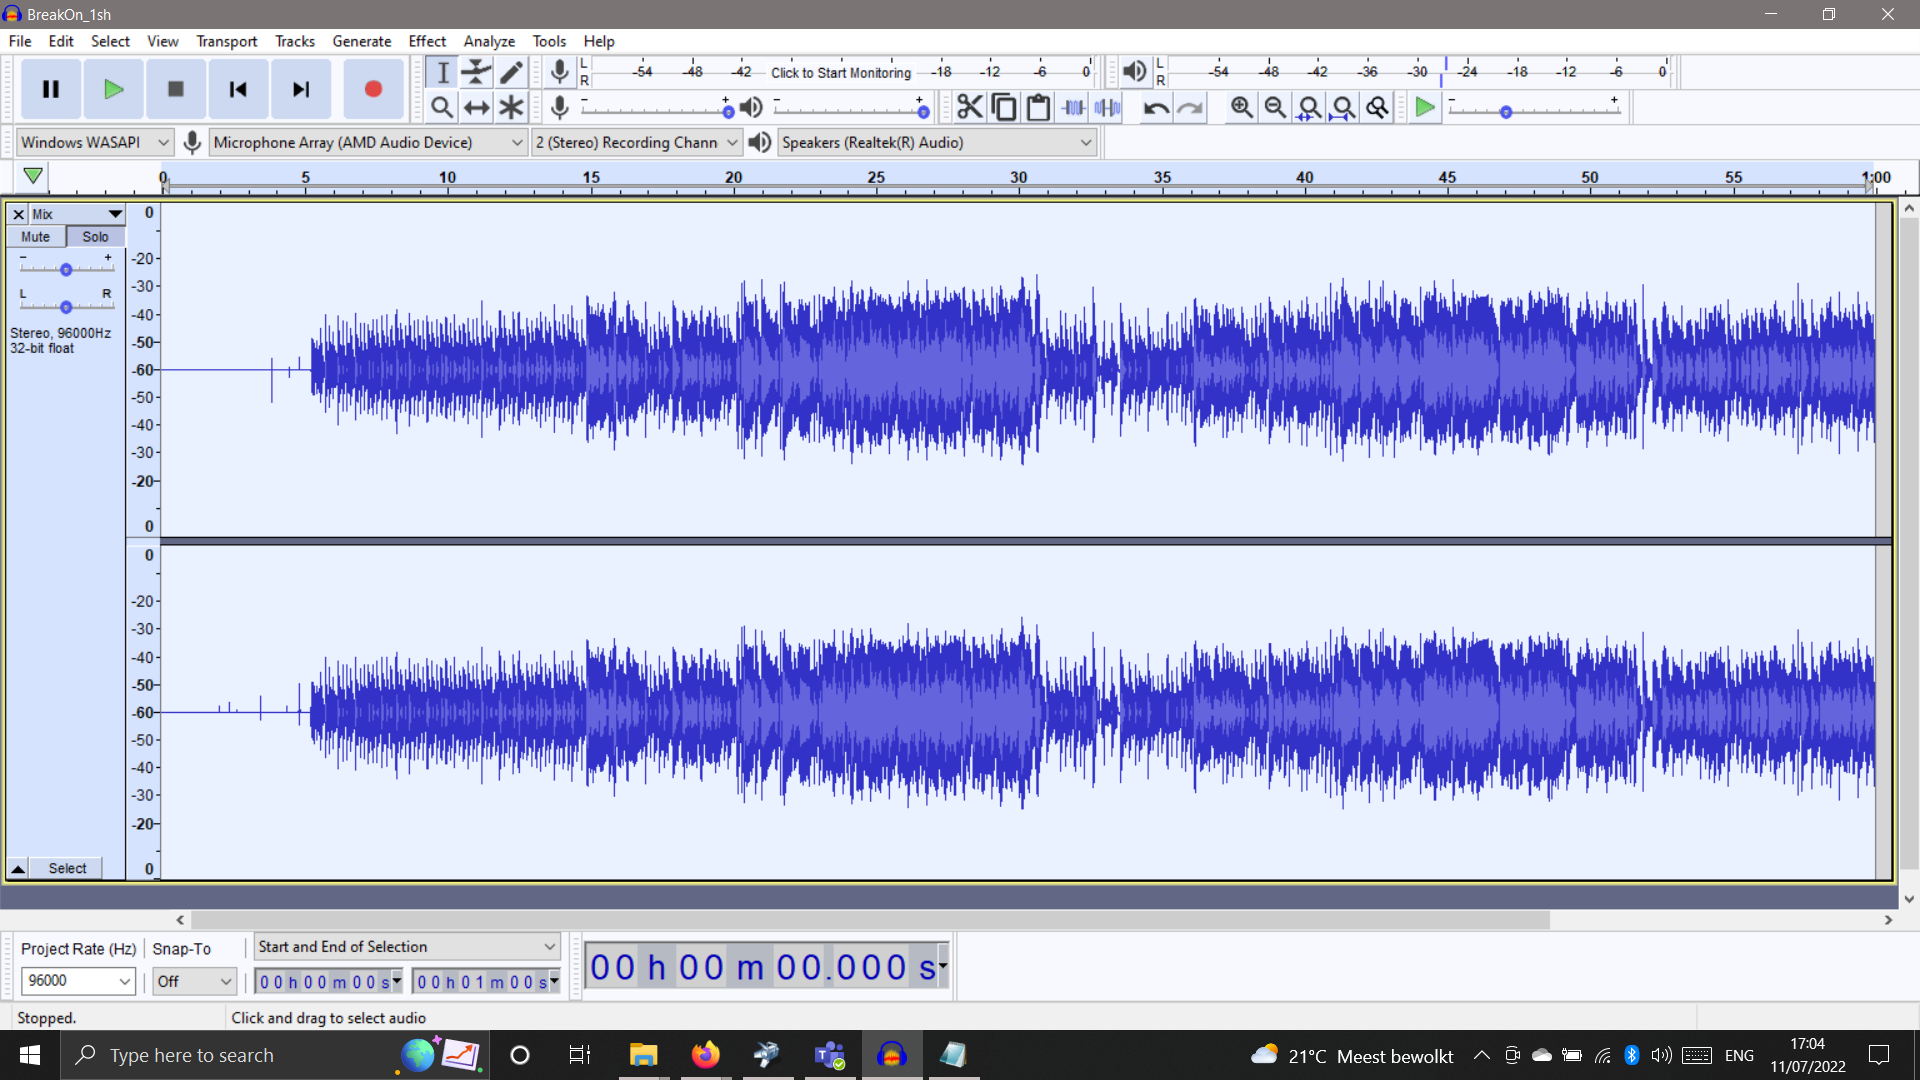This screenshot has width=1920, height=1080.
Task: Click the Redo arrow icon
Action: [1190, 107]
